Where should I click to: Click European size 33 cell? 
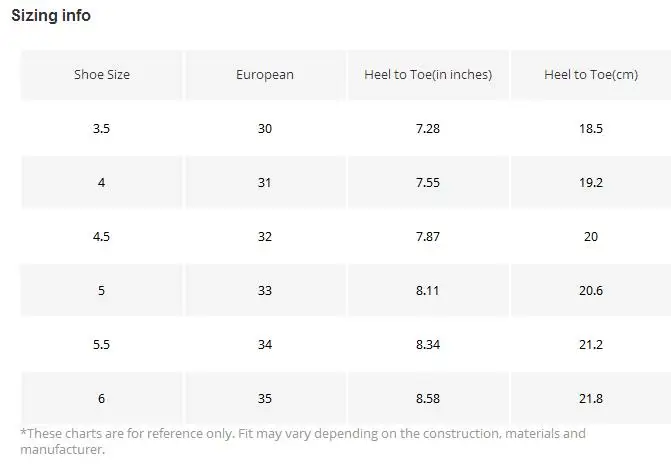click(265, 290)
